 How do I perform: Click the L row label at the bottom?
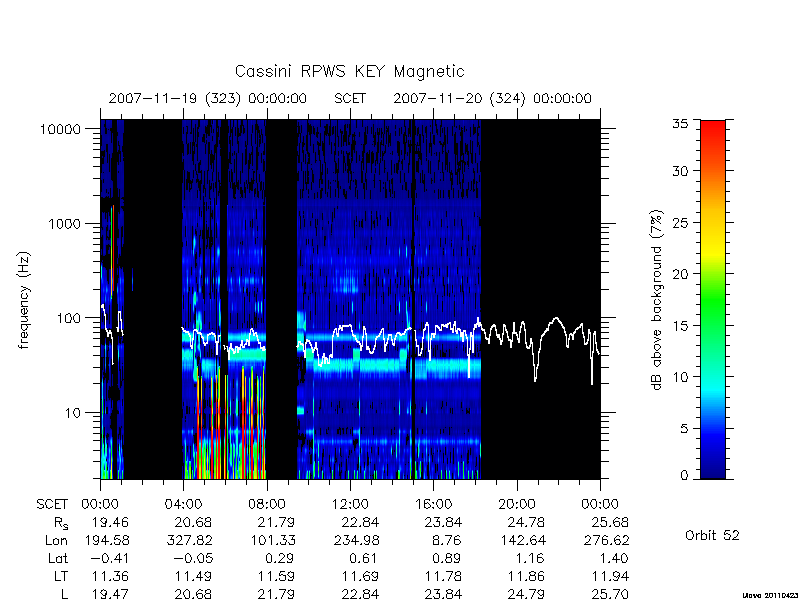pyautogui.click(x=65, y=593)
